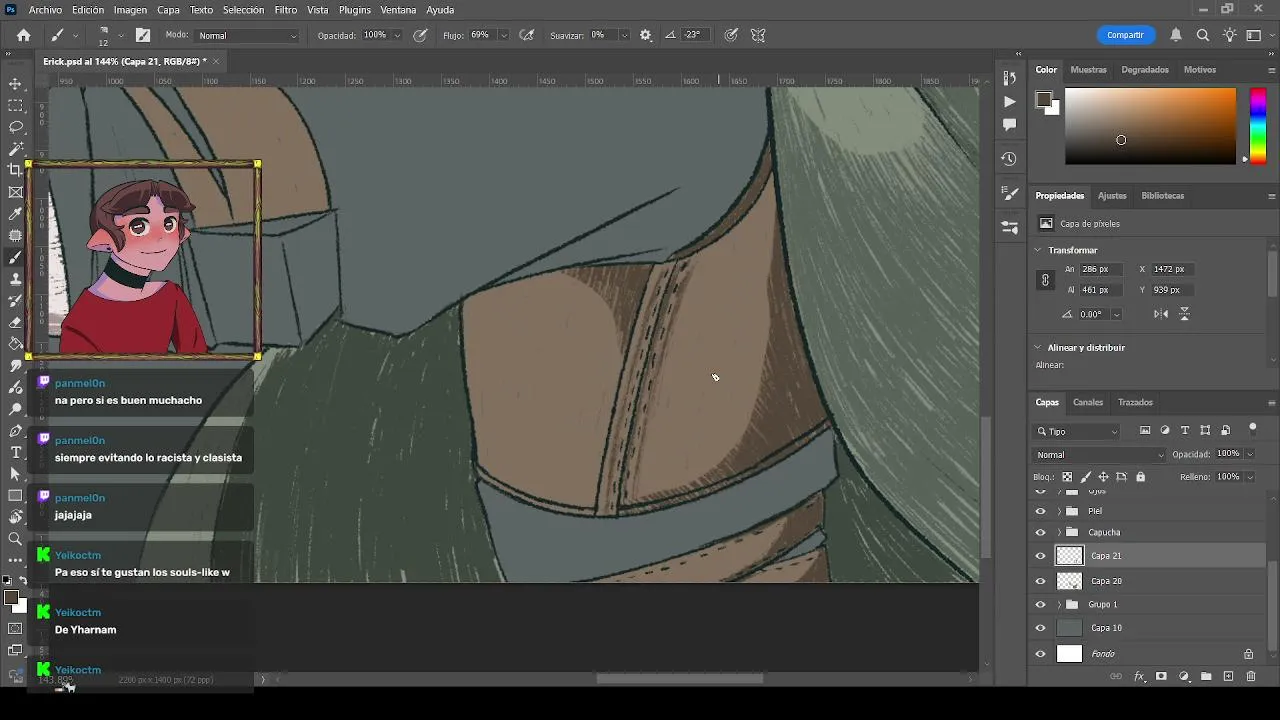The height and width of the screenshot is (720, 1280).
Task: Open the brush settings panel toggle
Action: (143, 35)
